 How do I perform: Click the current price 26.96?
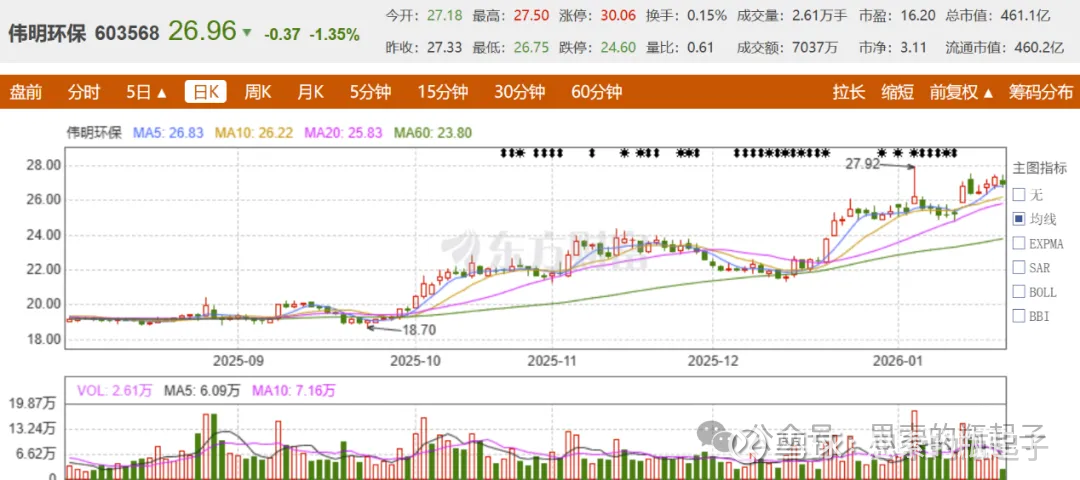click(202, 31)
